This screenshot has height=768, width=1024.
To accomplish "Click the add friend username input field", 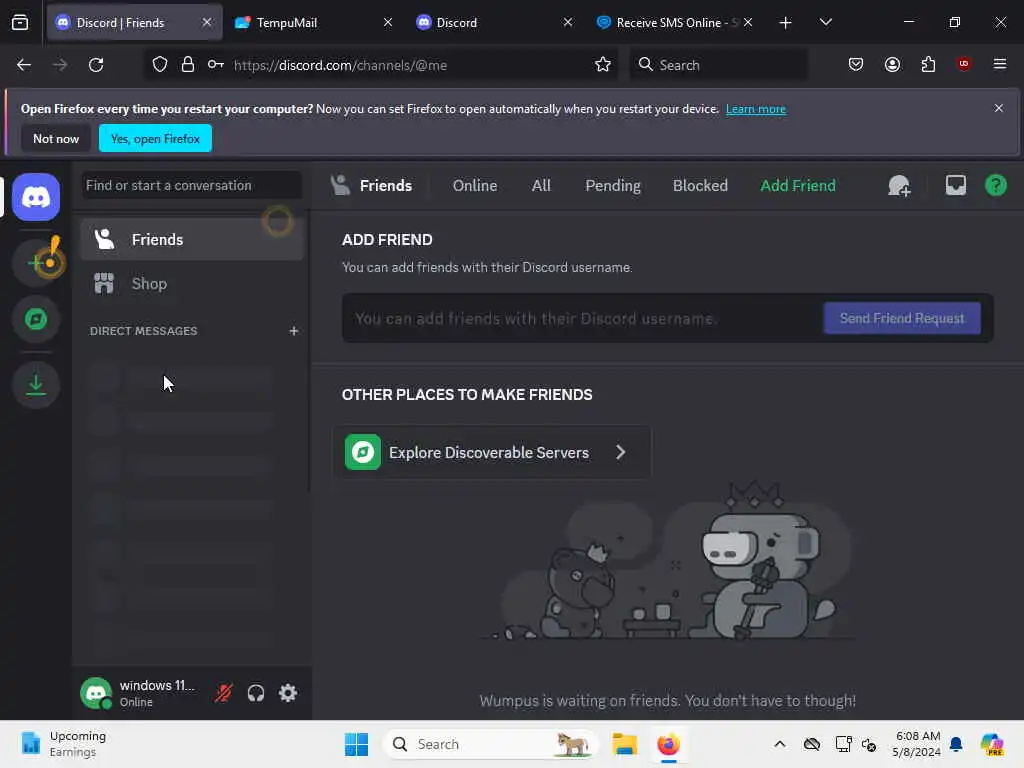I will [x=581, y=319].
